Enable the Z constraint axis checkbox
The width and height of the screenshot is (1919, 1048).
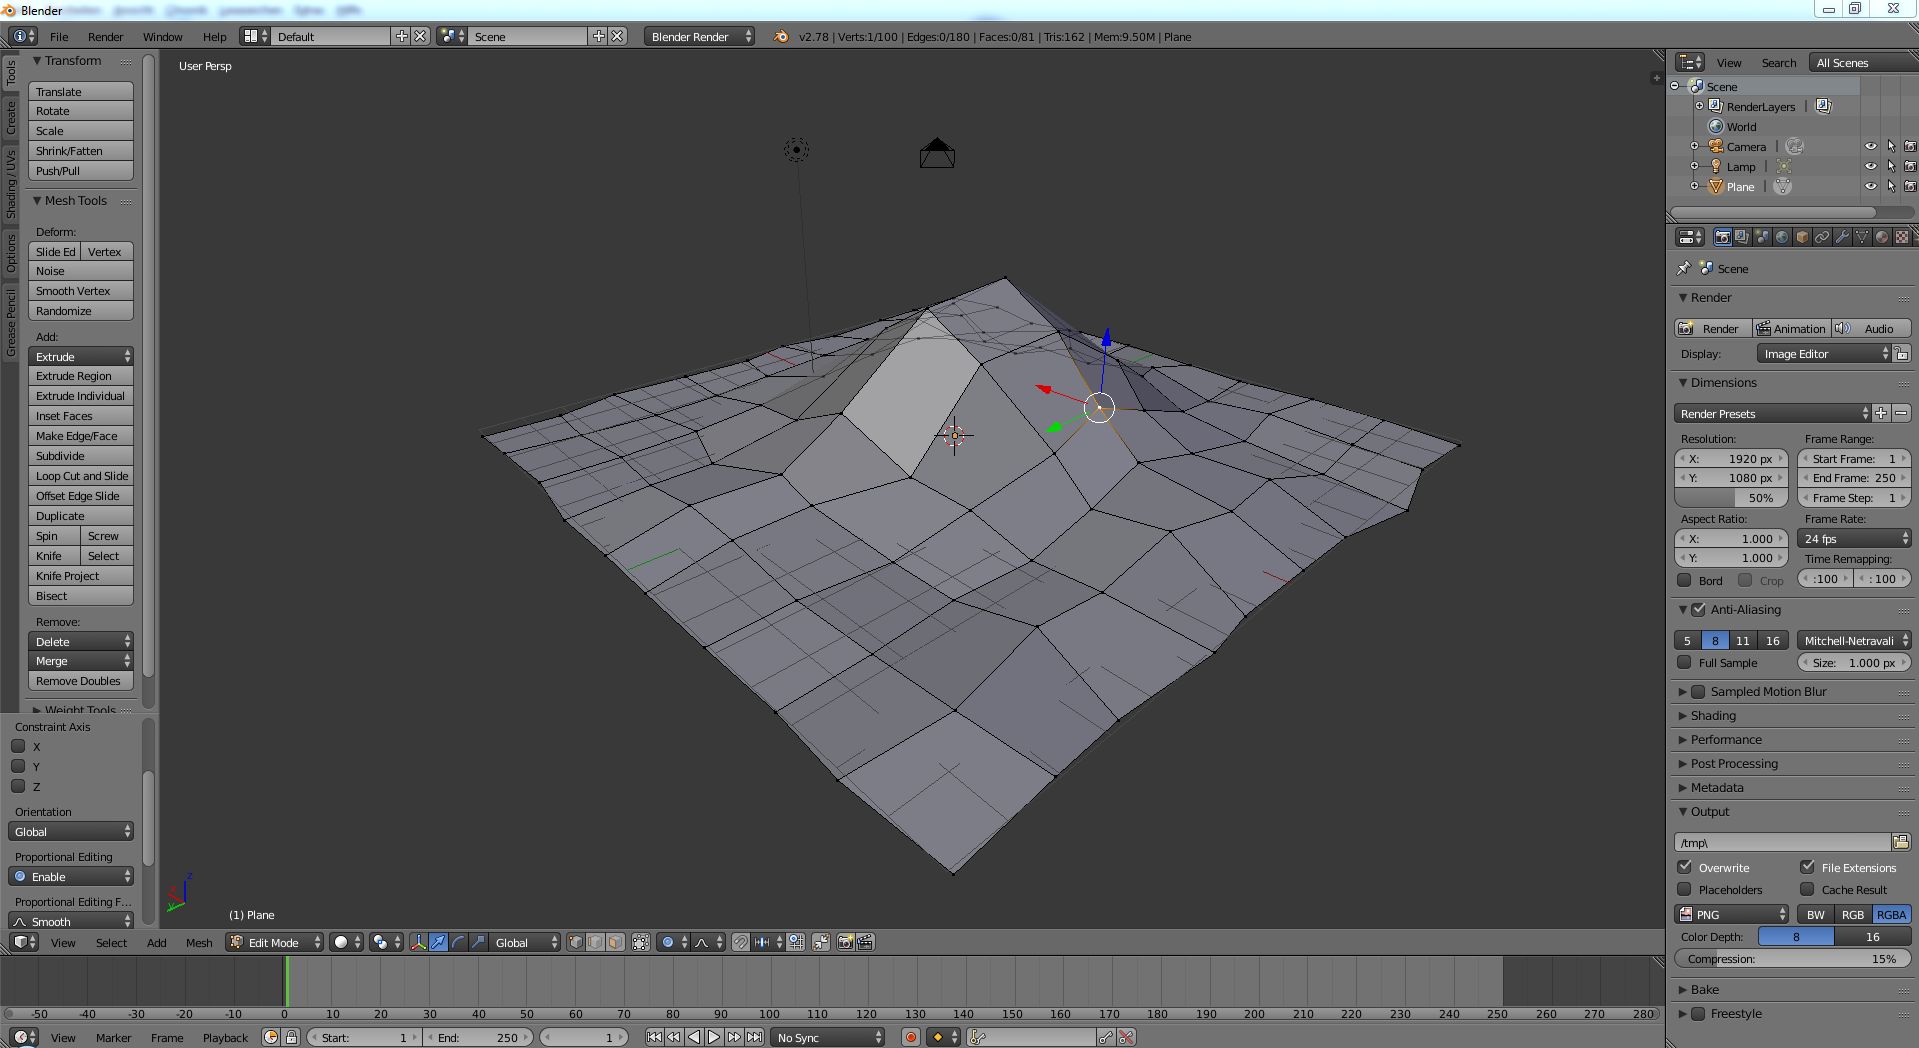click(x=18, y=786)
